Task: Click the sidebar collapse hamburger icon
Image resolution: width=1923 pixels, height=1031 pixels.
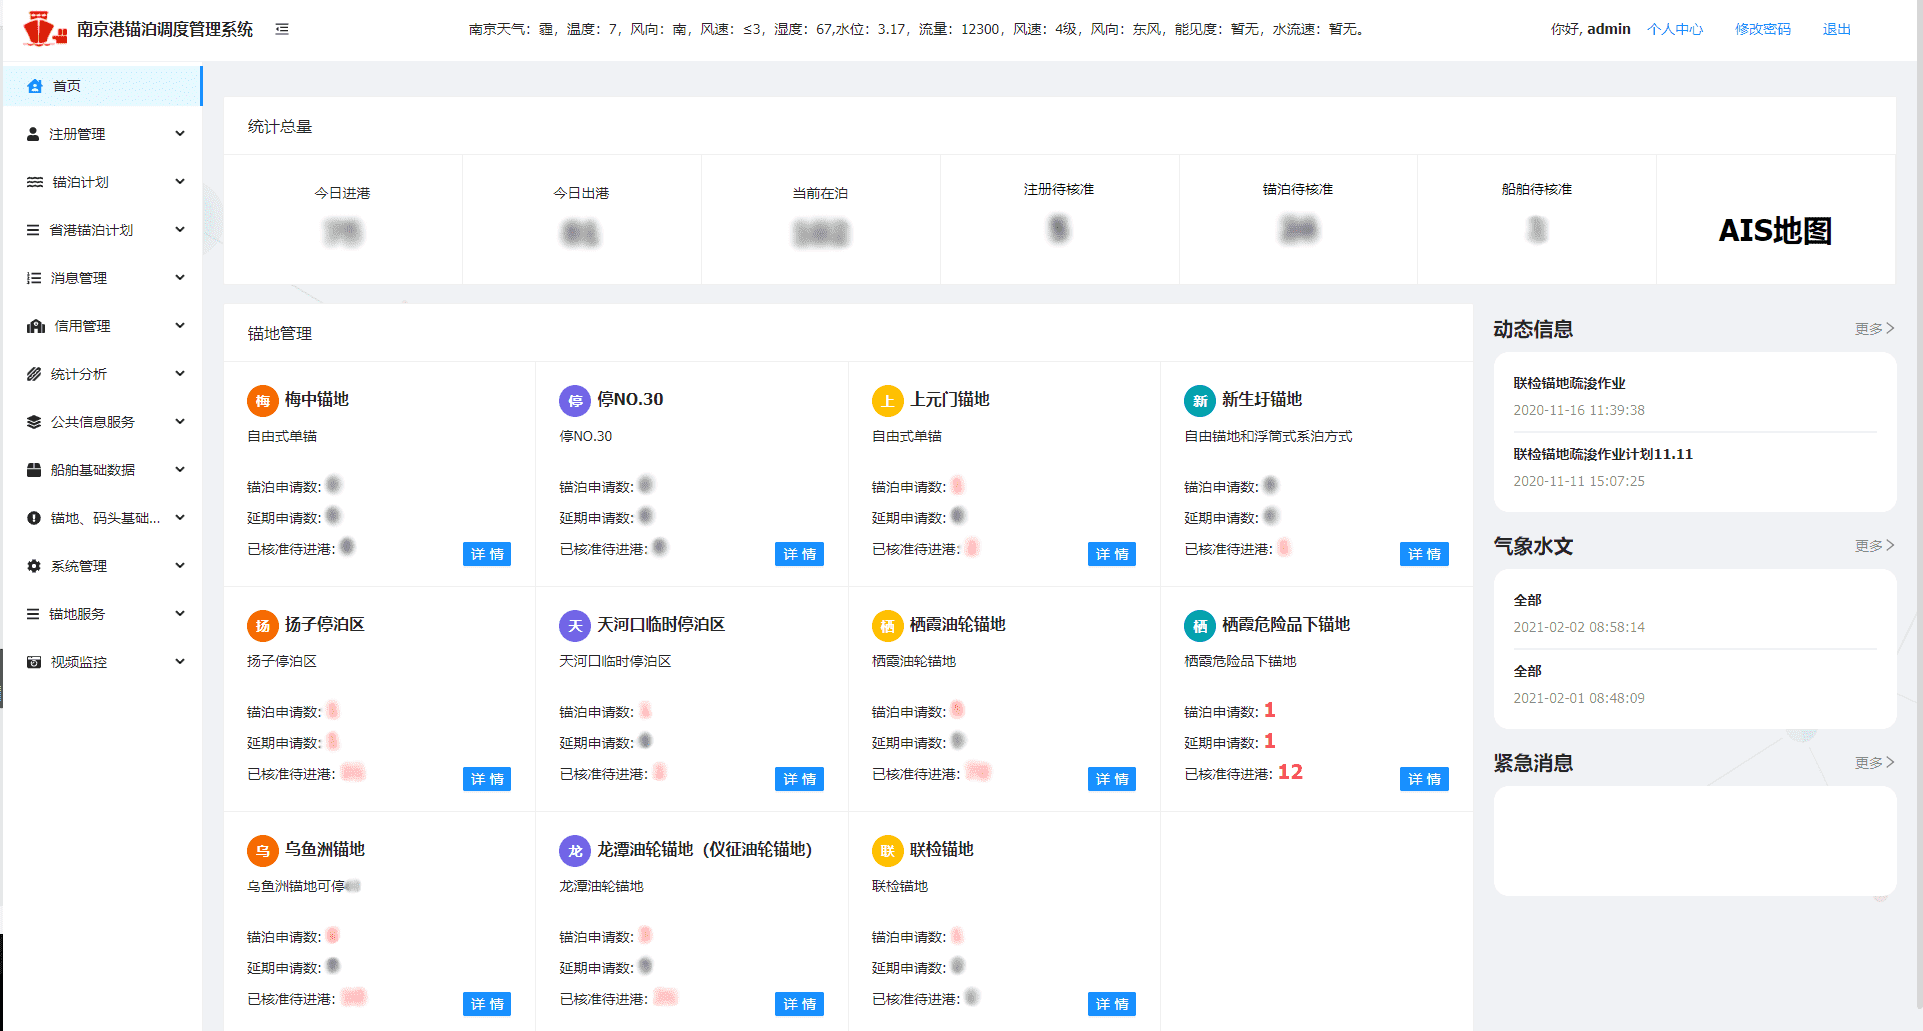Action: tap(282, 29)
